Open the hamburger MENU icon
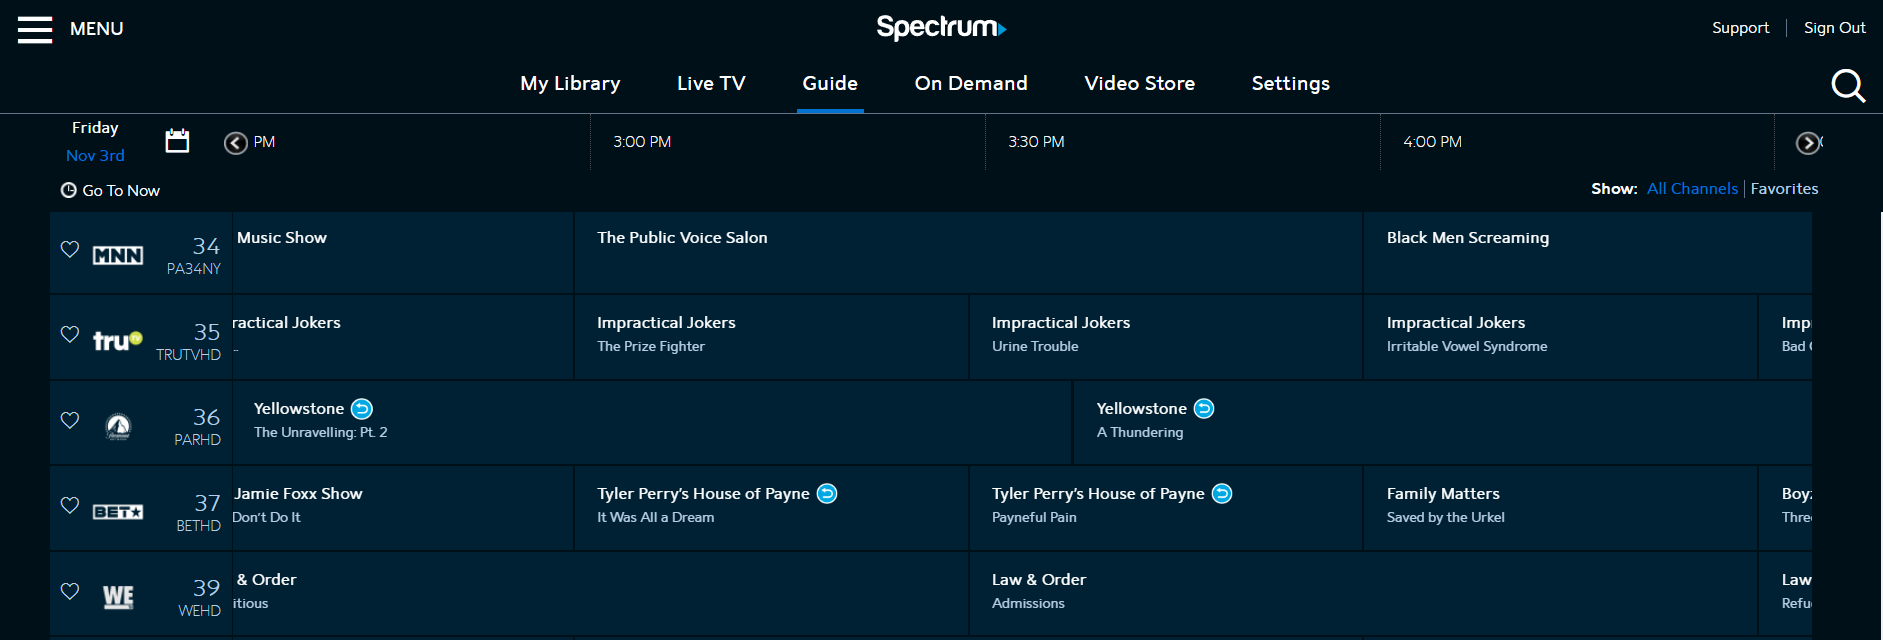The width and height of the screenshot is (1883, 640). [x=35, y=29]
